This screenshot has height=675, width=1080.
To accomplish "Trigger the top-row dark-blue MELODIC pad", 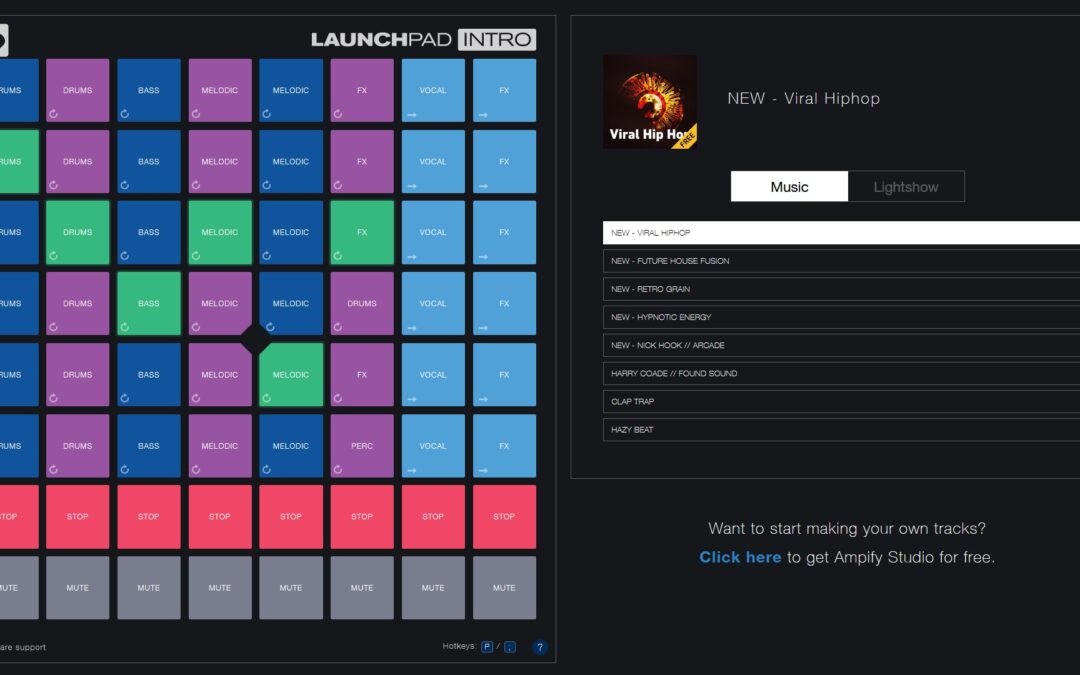I will [291, 90].
